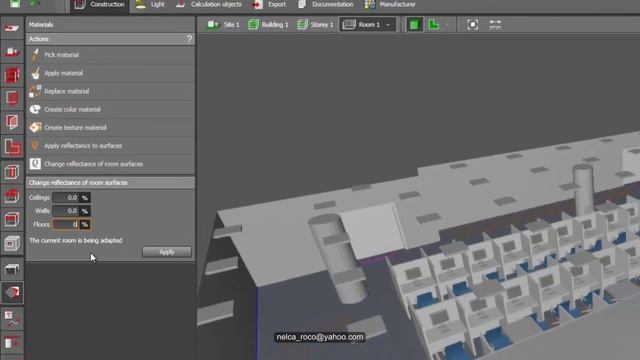Click the zoom-to-fit frame icon
The image size is (640, 360).
point(472,24)
